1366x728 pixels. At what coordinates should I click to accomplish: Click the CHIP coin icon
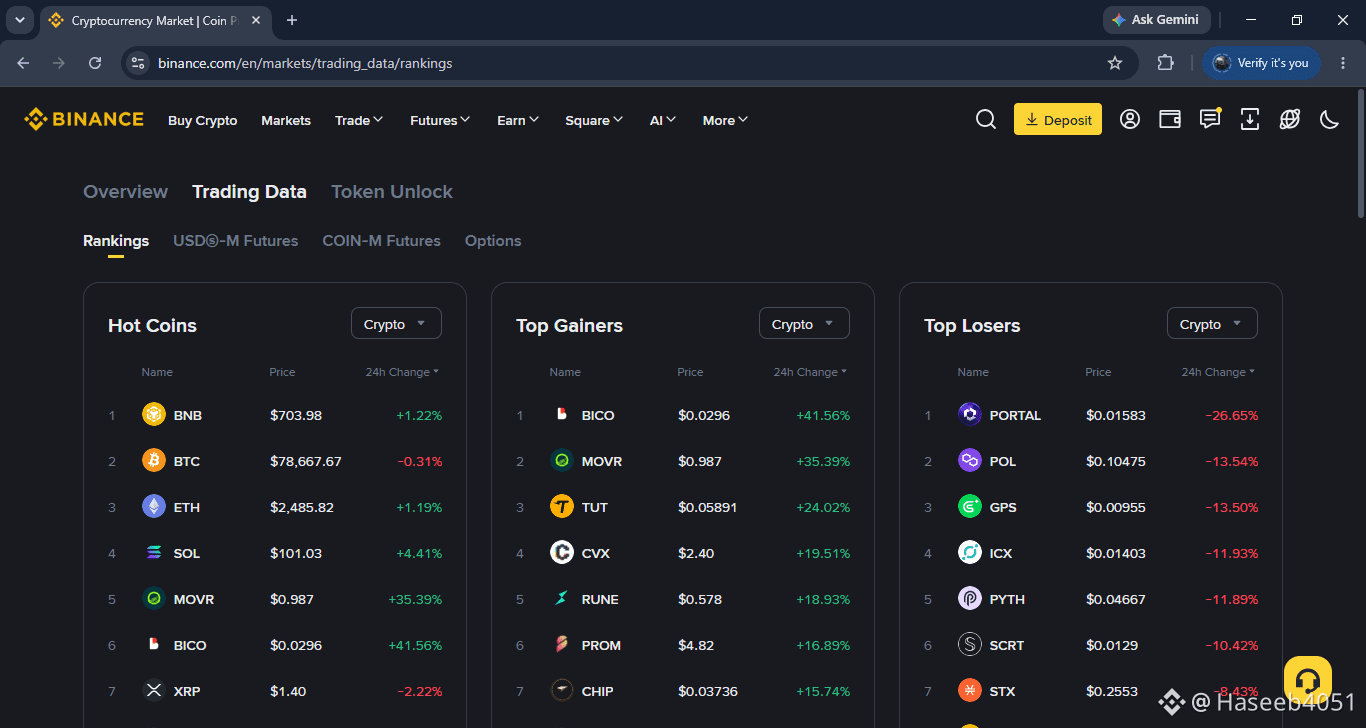pyautogui.click(x=562, y=691)
